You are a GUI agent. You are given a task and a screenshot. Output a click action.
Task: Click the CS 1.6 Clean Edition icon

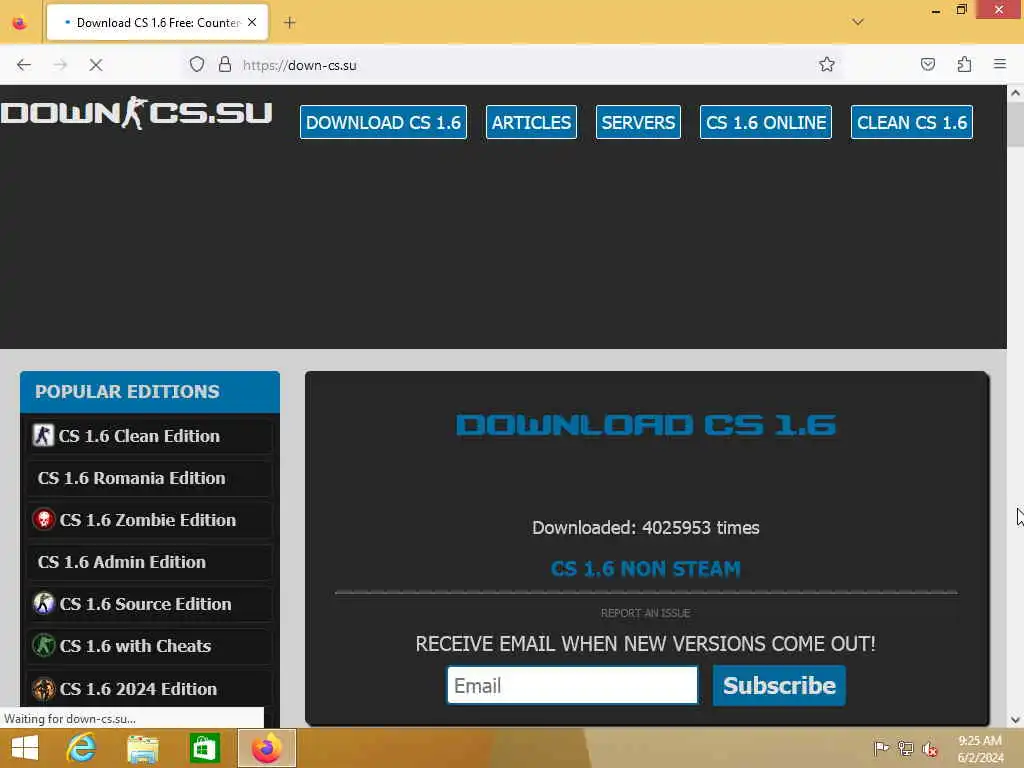tap(43, 436)
